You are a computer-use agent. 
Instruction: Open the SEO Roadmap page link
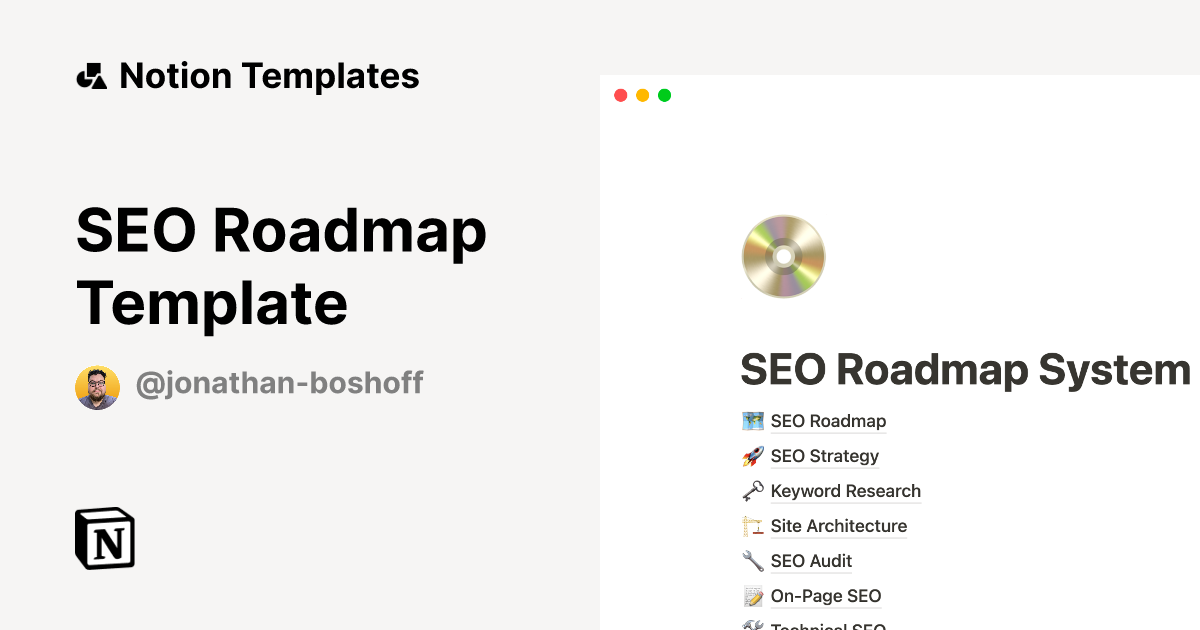pos(828,421)
